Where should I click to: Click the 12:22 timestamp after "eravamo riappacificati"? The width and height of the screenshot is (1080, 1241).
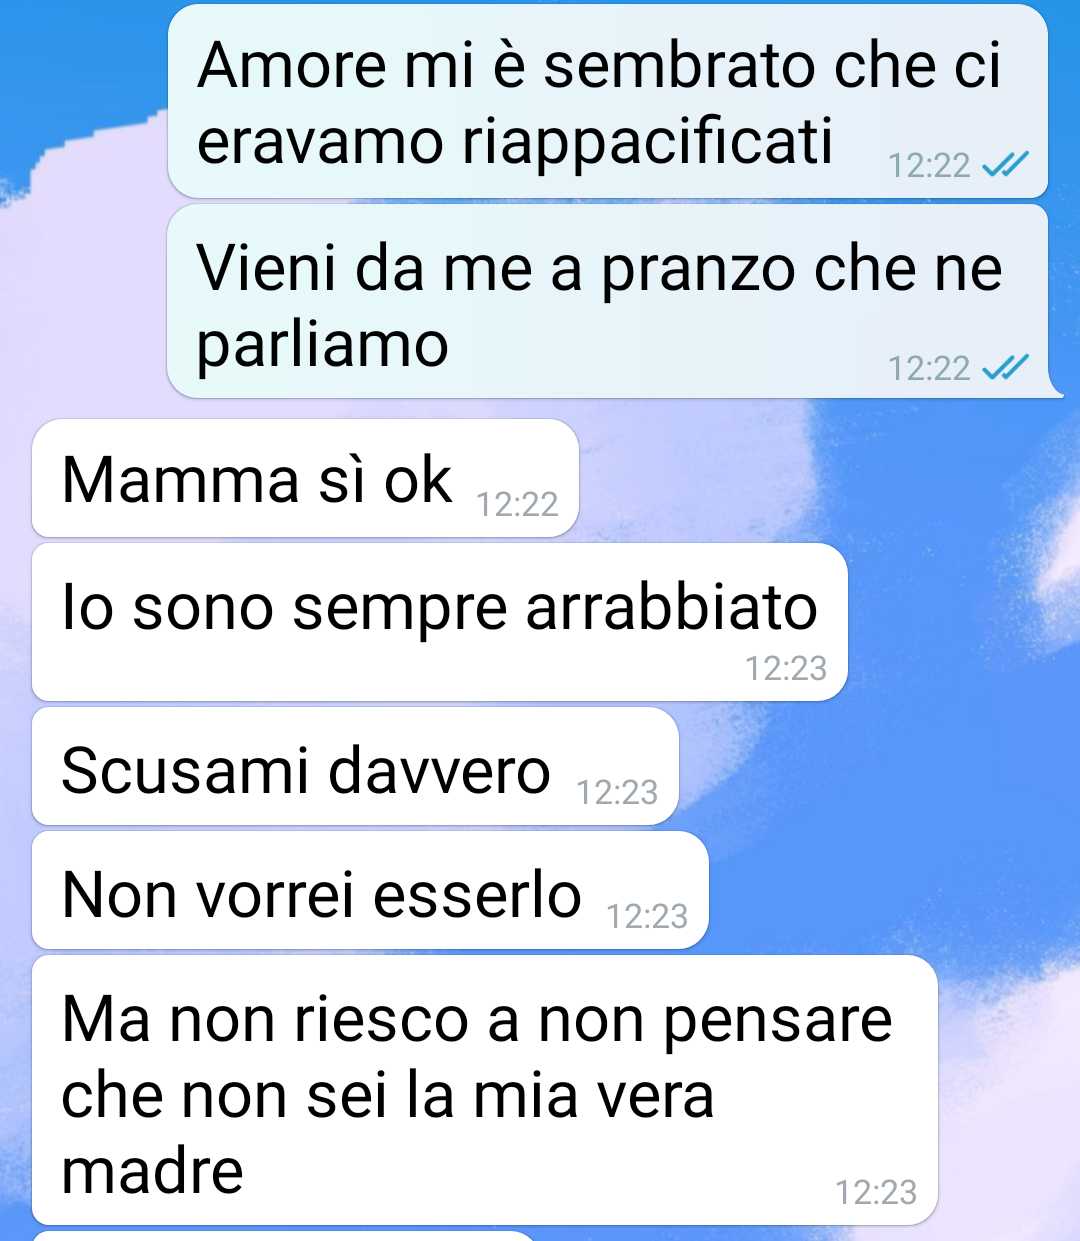[x=929, y=165]
